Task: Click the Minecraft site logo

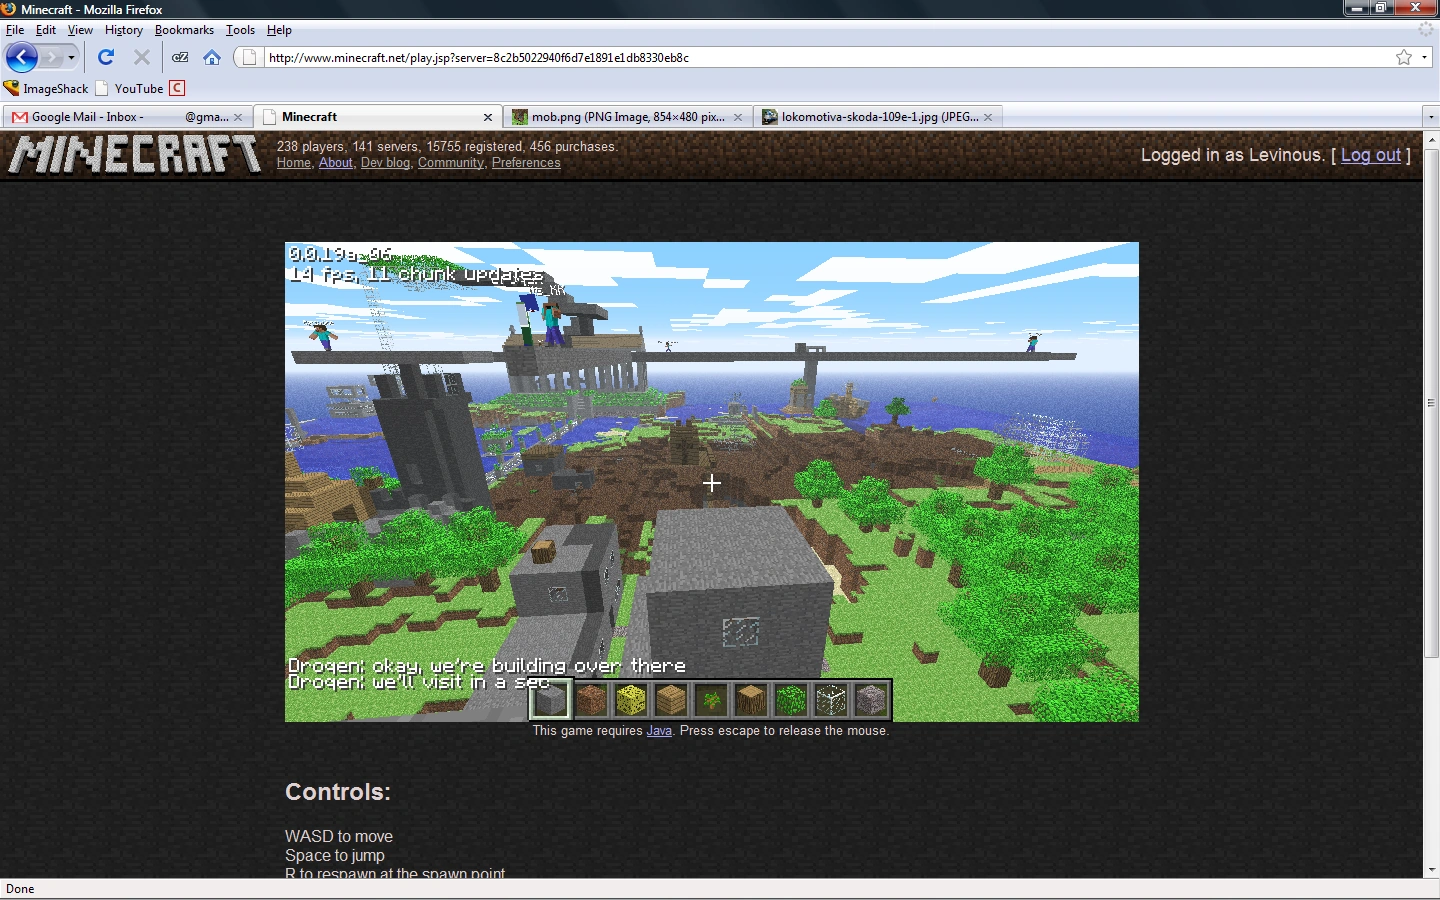Action: pyautogui.click(x=135, y=155)
